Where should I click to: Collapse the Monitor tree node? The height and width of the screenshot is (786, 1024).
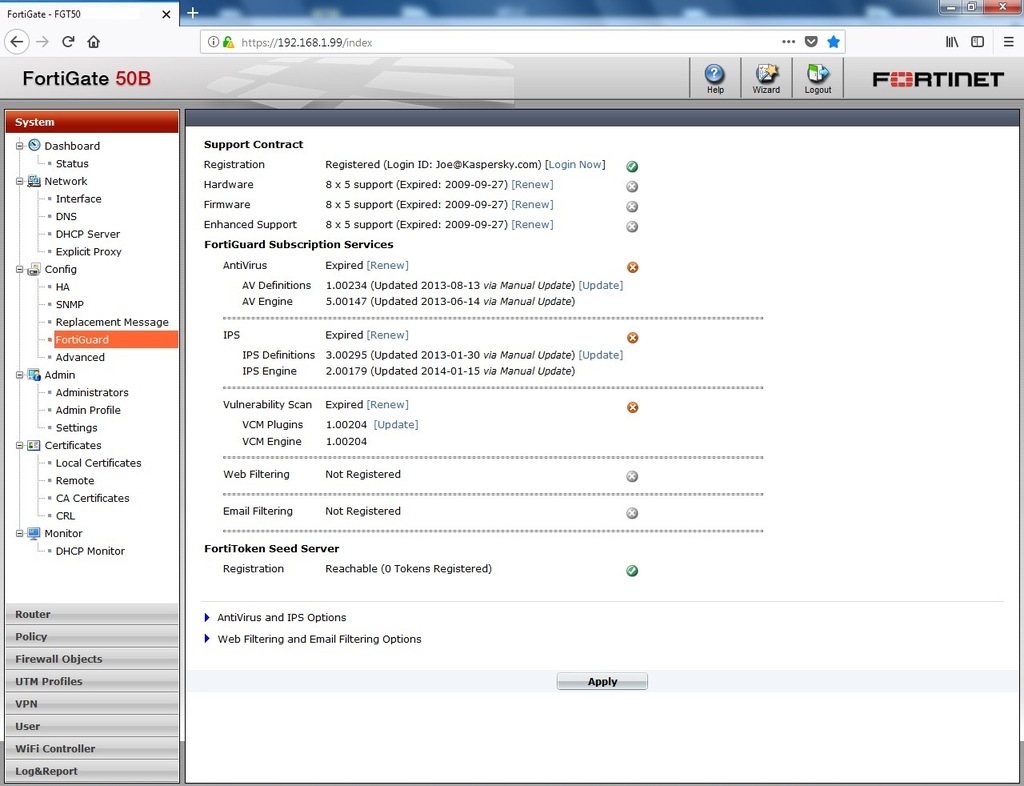tap(20, 533)
